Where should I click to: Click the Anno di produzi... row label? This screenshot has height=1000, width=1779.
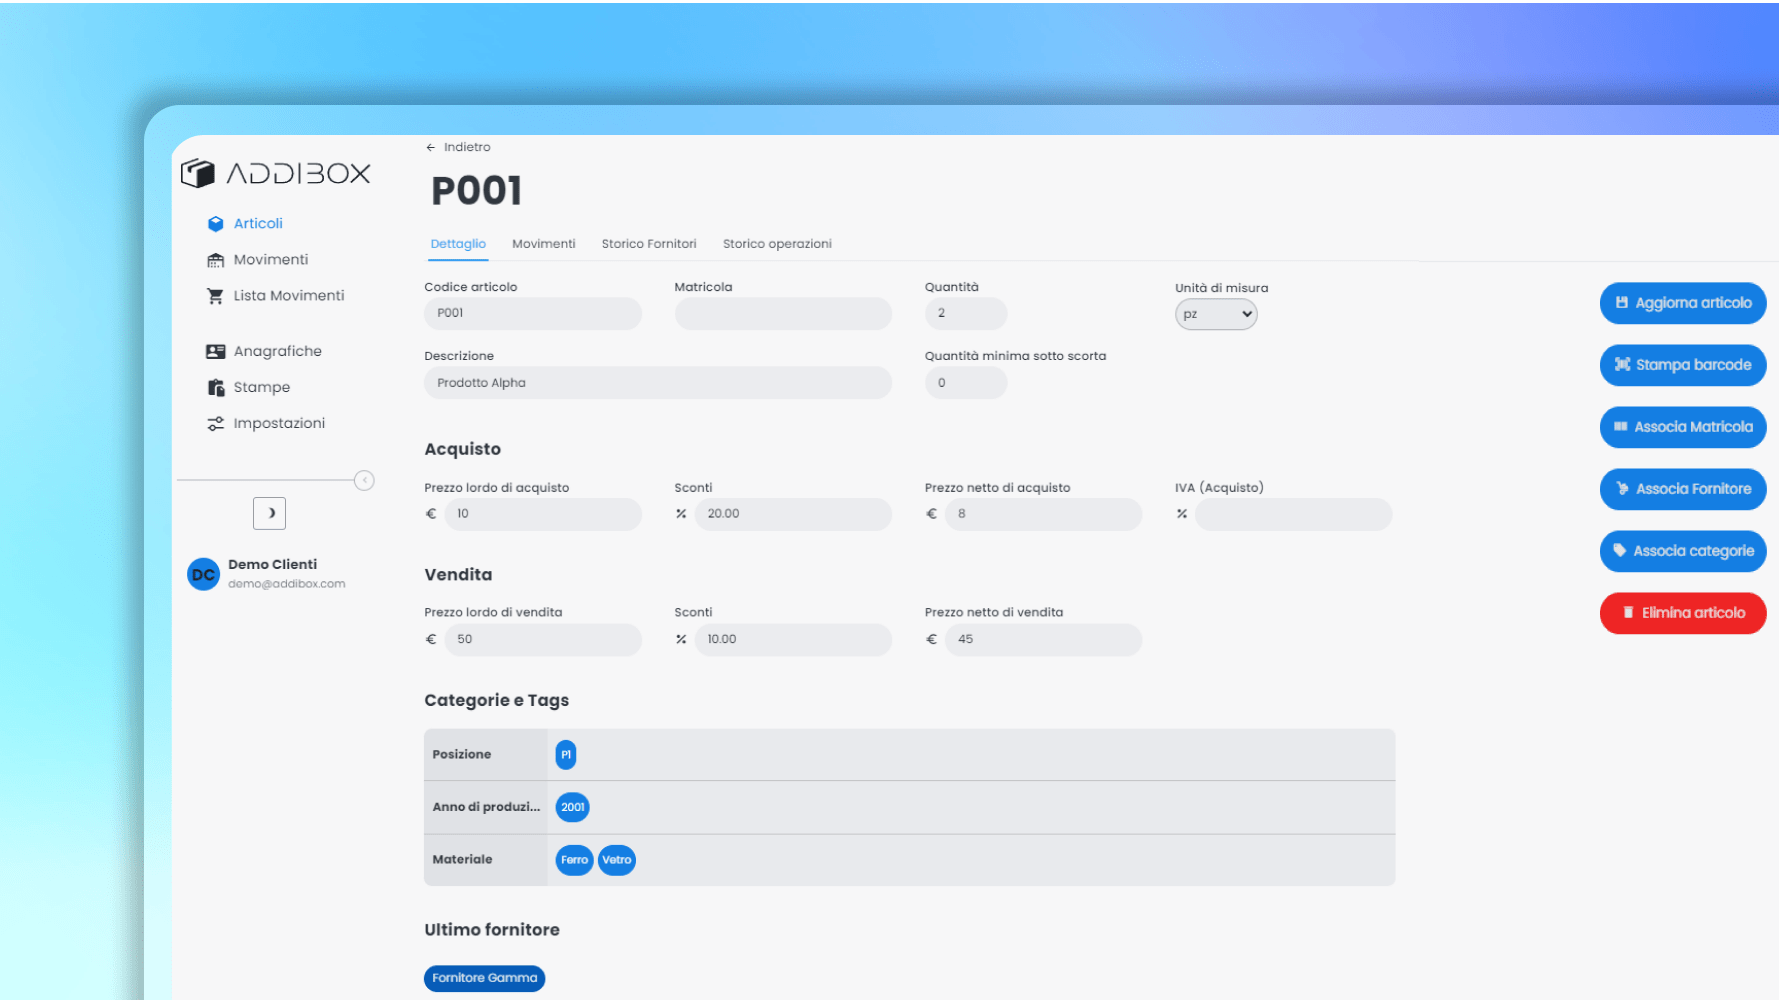coord(486,807)
